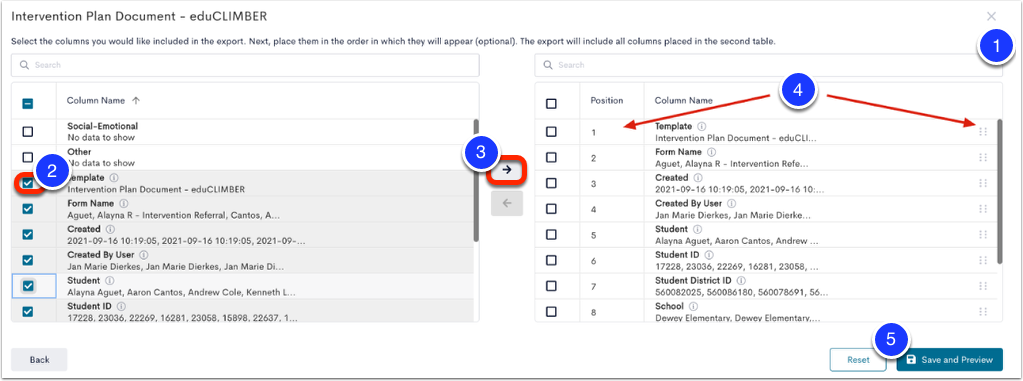
Task: Click the drag handle on the Template row
Action: pyautogui.click(x=983, y=132)
